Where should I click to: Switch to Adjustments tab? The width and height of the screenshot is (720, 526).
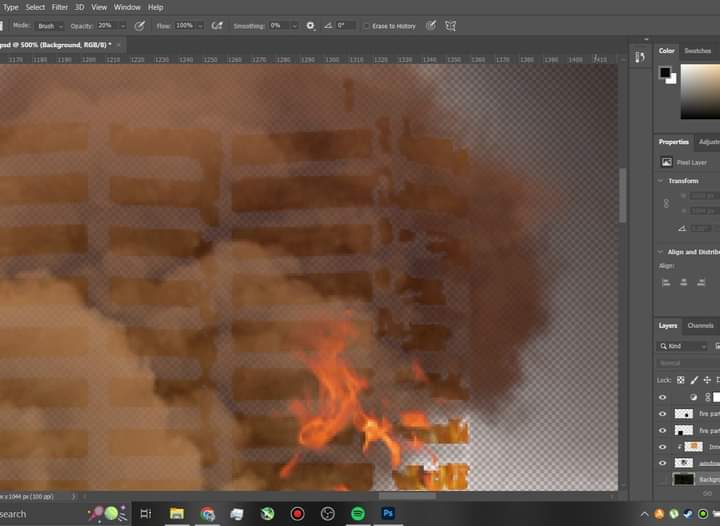[709, 142]
